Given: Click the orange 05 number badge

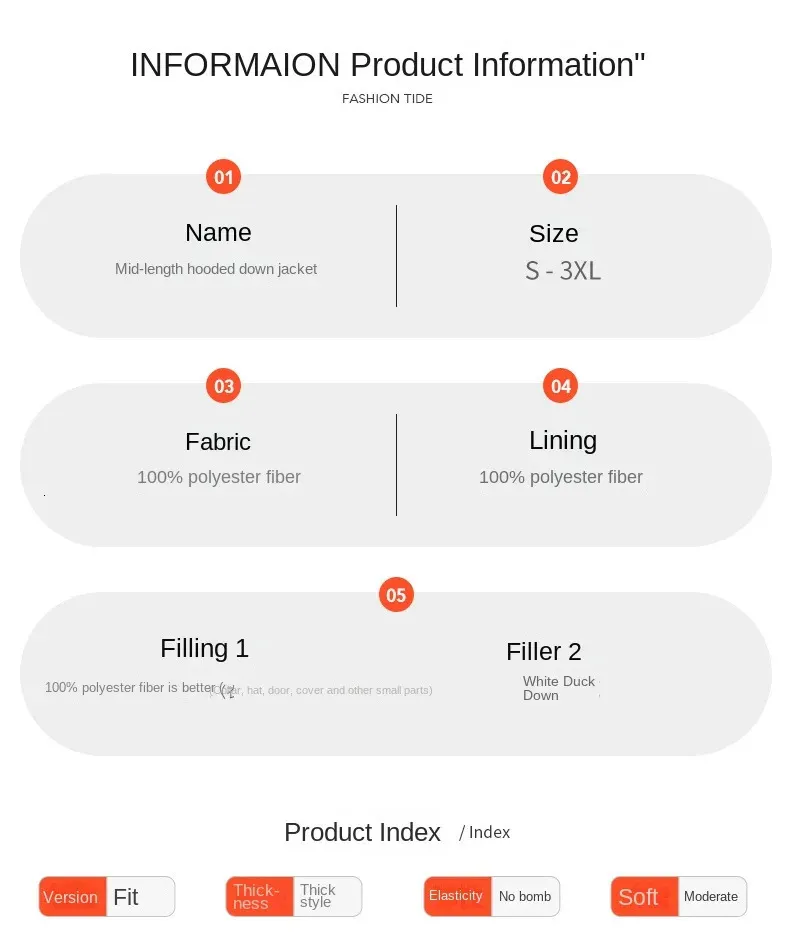Looking at the screenshot, I should tap(396, 595).
